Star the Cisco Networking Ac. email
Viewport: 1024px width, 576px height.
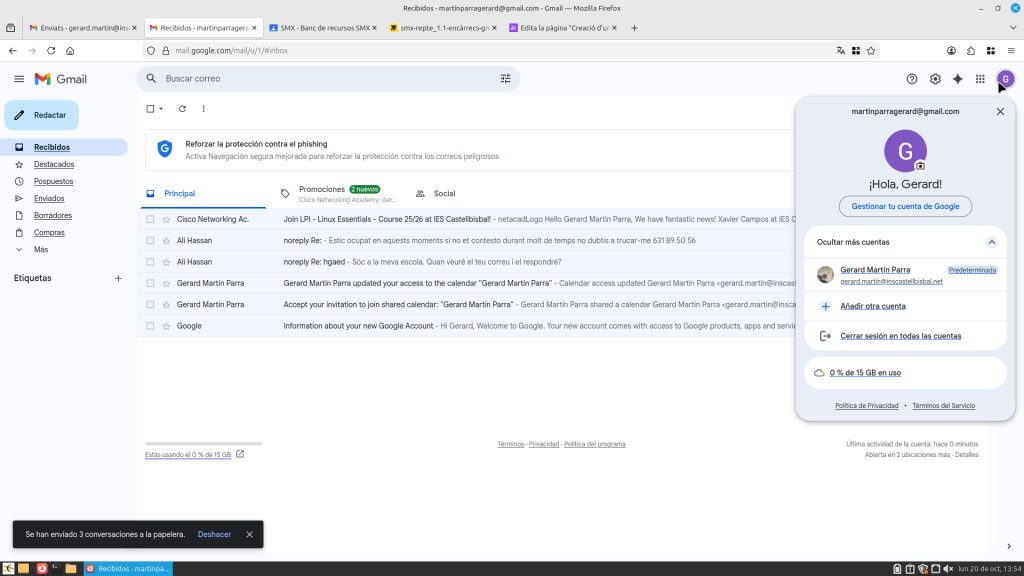(166, 219)
